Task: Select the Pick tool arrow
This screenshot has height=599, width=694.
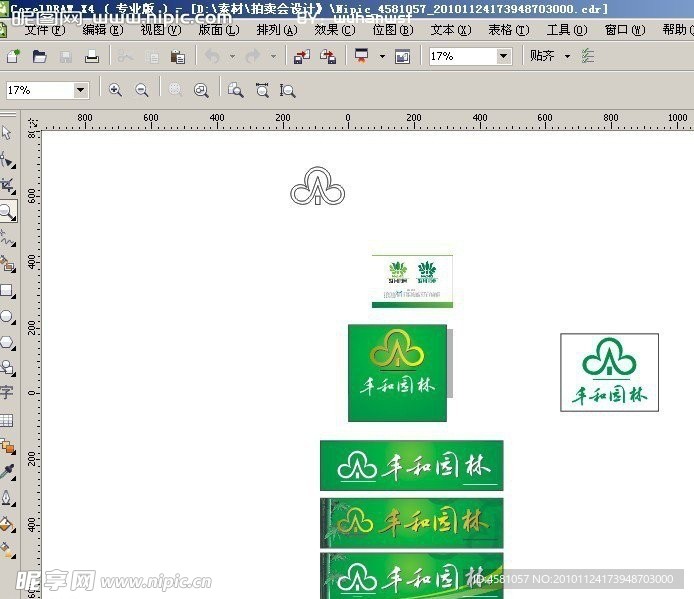Action: pos(7,133)
